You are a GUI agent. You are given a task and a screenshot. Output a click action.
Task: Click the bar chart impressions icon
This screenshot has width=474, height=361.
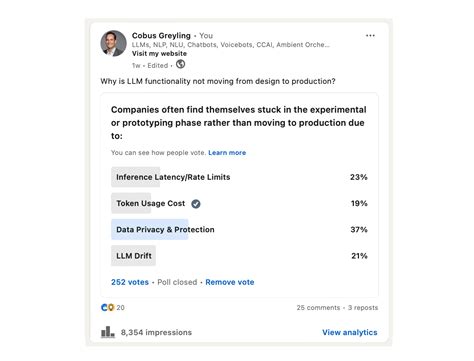pos(108,332)
